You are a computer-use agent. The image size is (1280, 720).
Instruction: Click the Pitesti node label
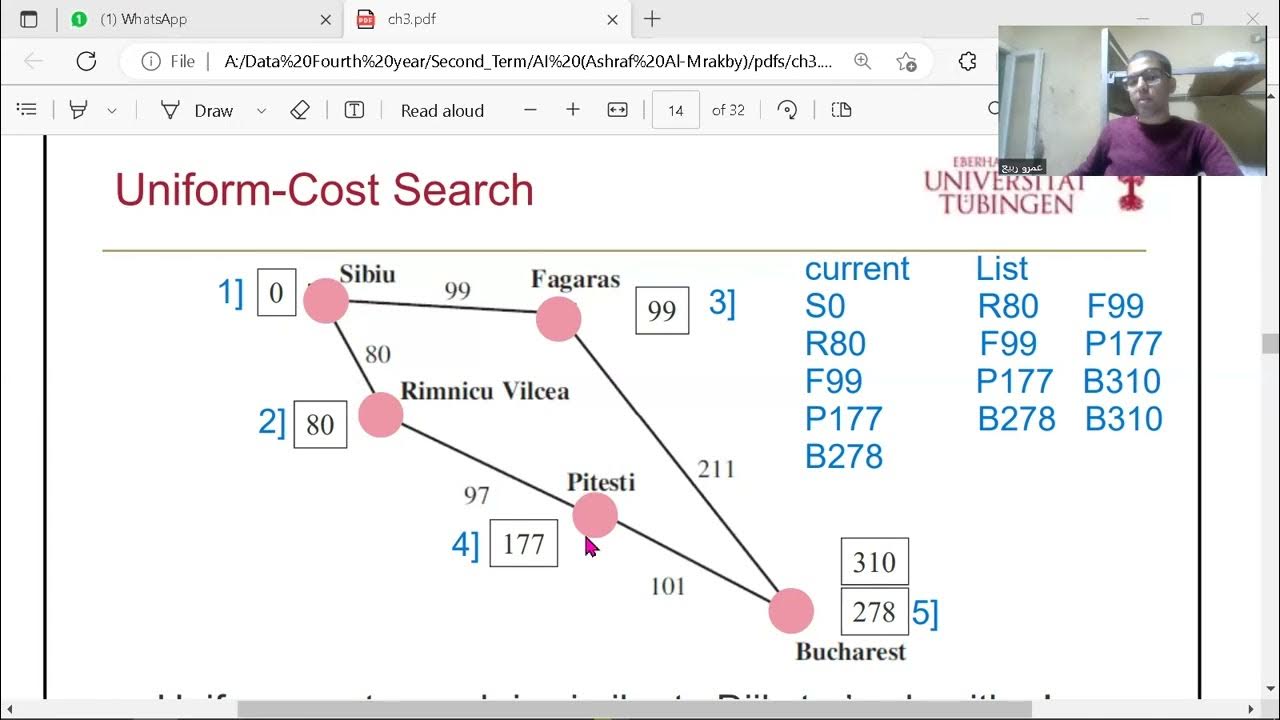[x=601, y=482]
